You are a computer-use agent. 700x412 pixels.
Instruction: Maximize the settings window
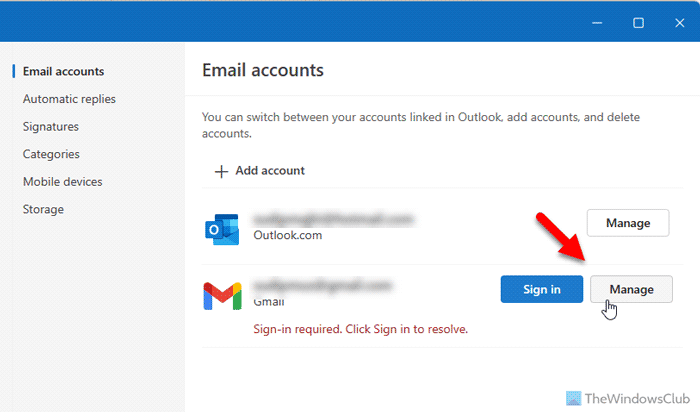click(x=638, y=21)
